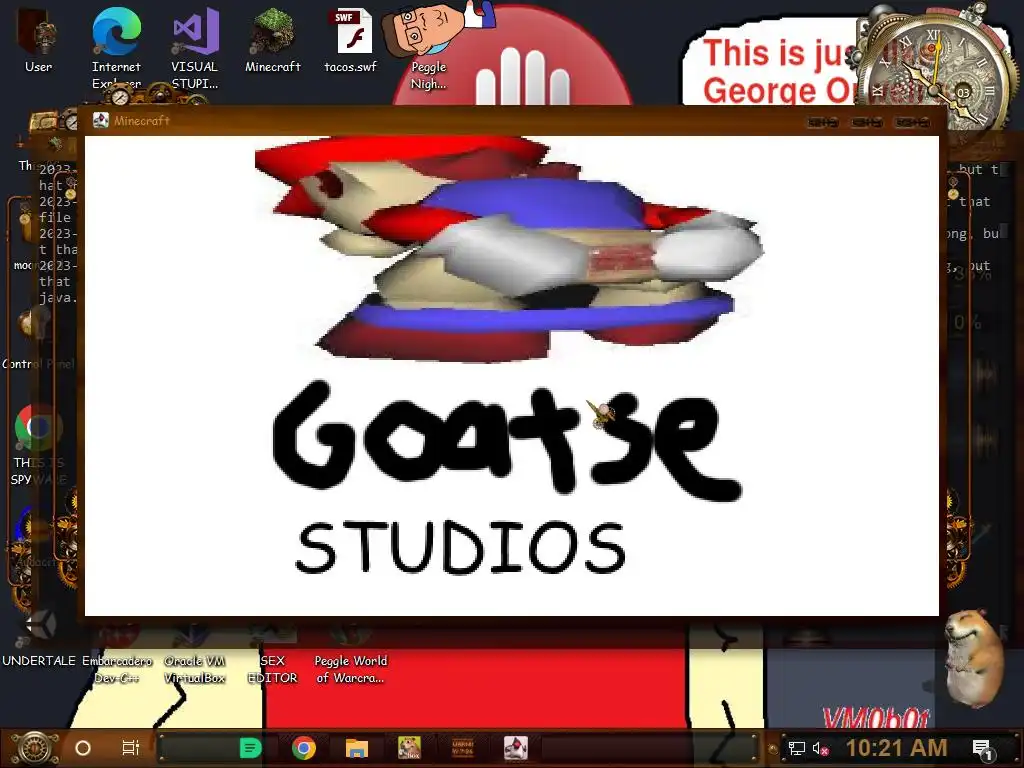This screenshot has height=768, width=1024.
Task: Launch Embarcadero Dev-C++ desktop shortcut
Action: (117, 653)
